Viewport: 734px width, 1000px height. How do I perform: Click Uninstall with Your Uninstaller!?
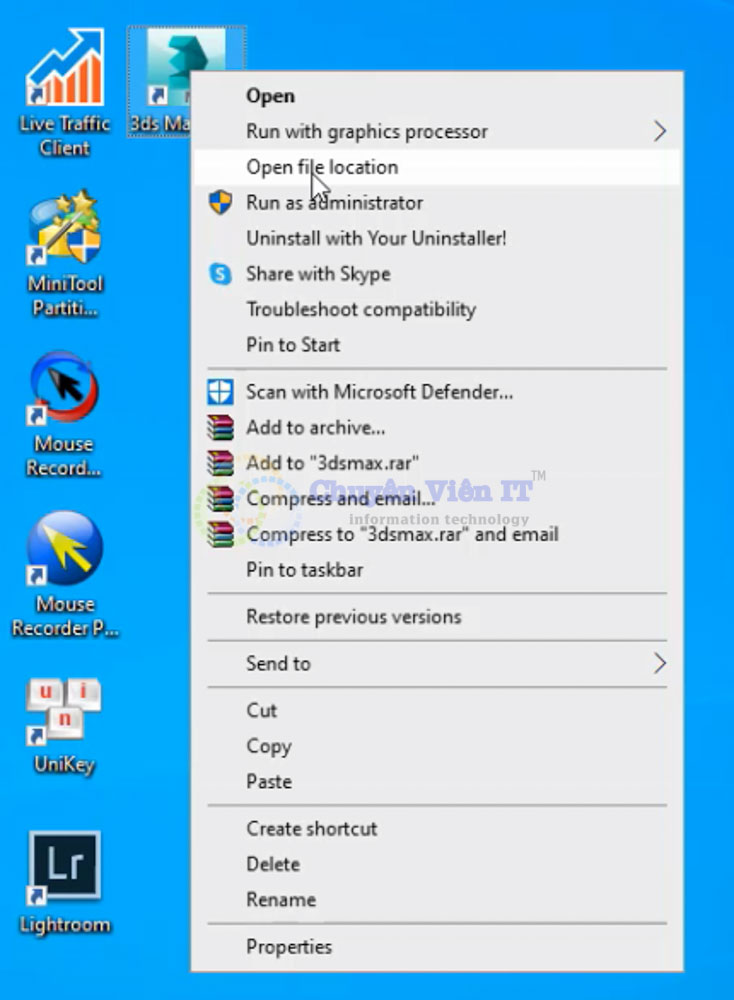pos(376,238)
